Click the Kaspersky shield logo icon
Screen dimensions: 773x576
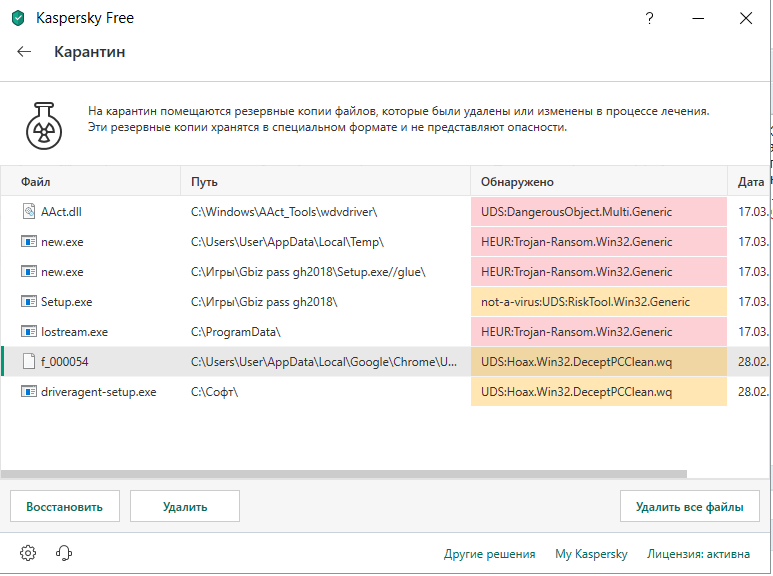click(x=17, y=18)
